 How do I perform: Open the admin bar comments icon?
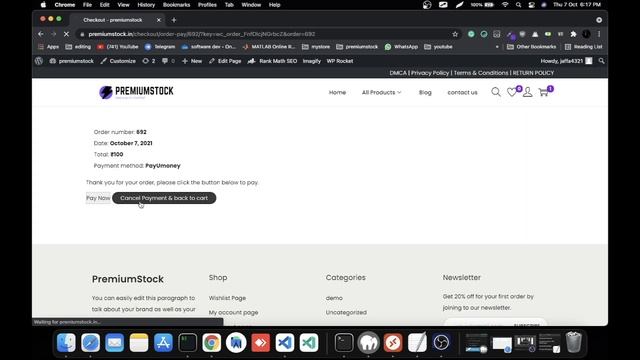tap(168, 61)
